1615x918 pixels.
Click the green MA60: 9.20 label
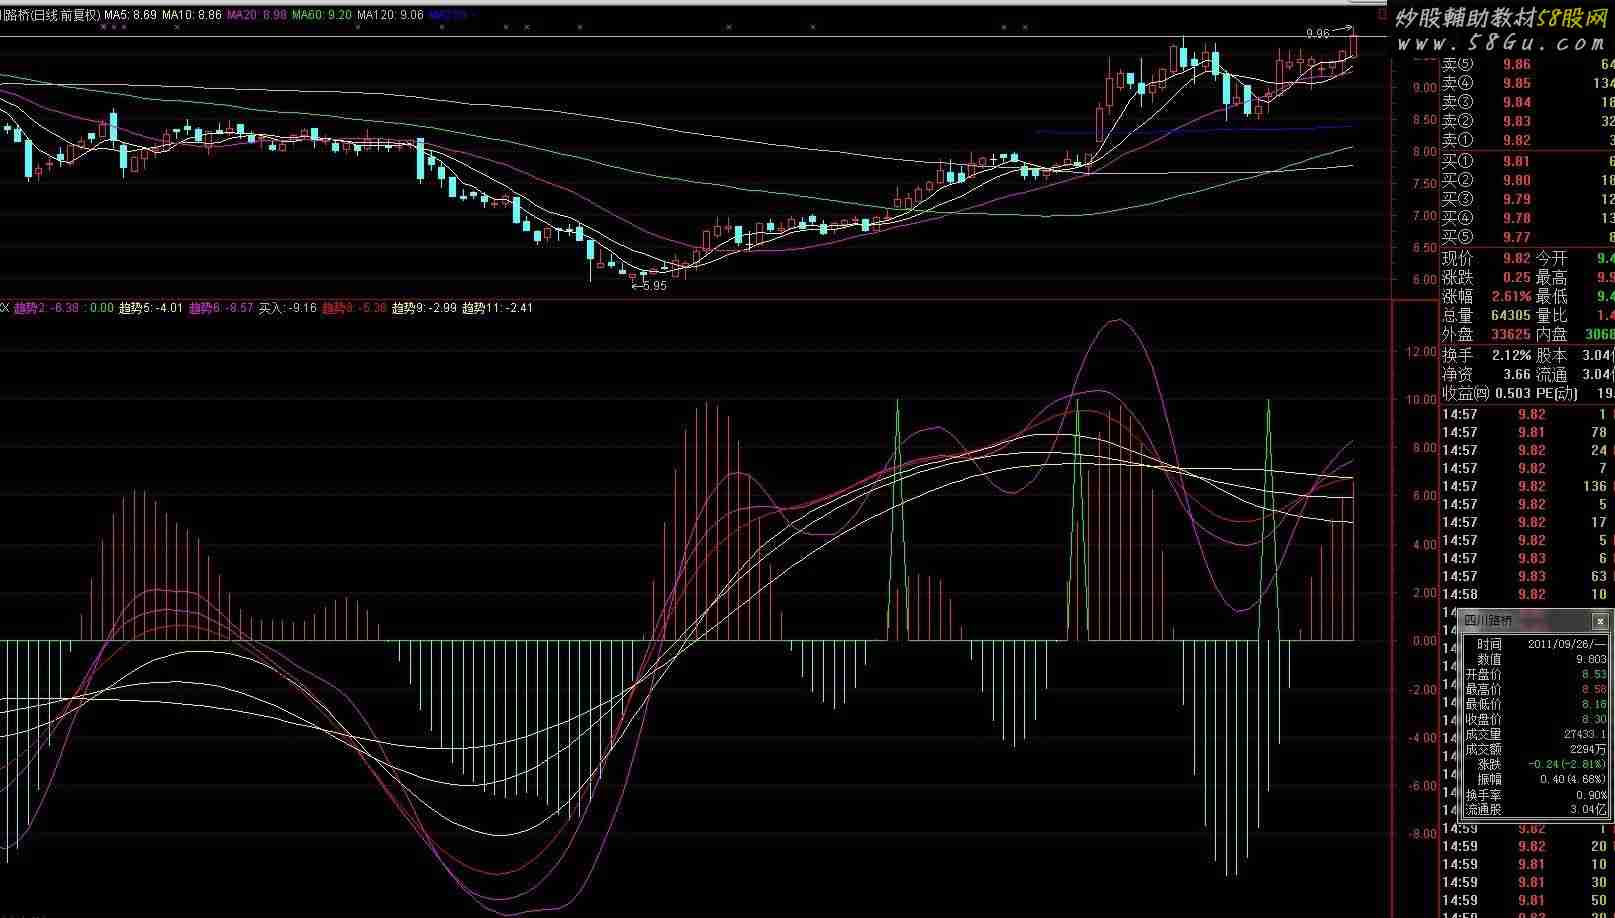click(321, 16)
